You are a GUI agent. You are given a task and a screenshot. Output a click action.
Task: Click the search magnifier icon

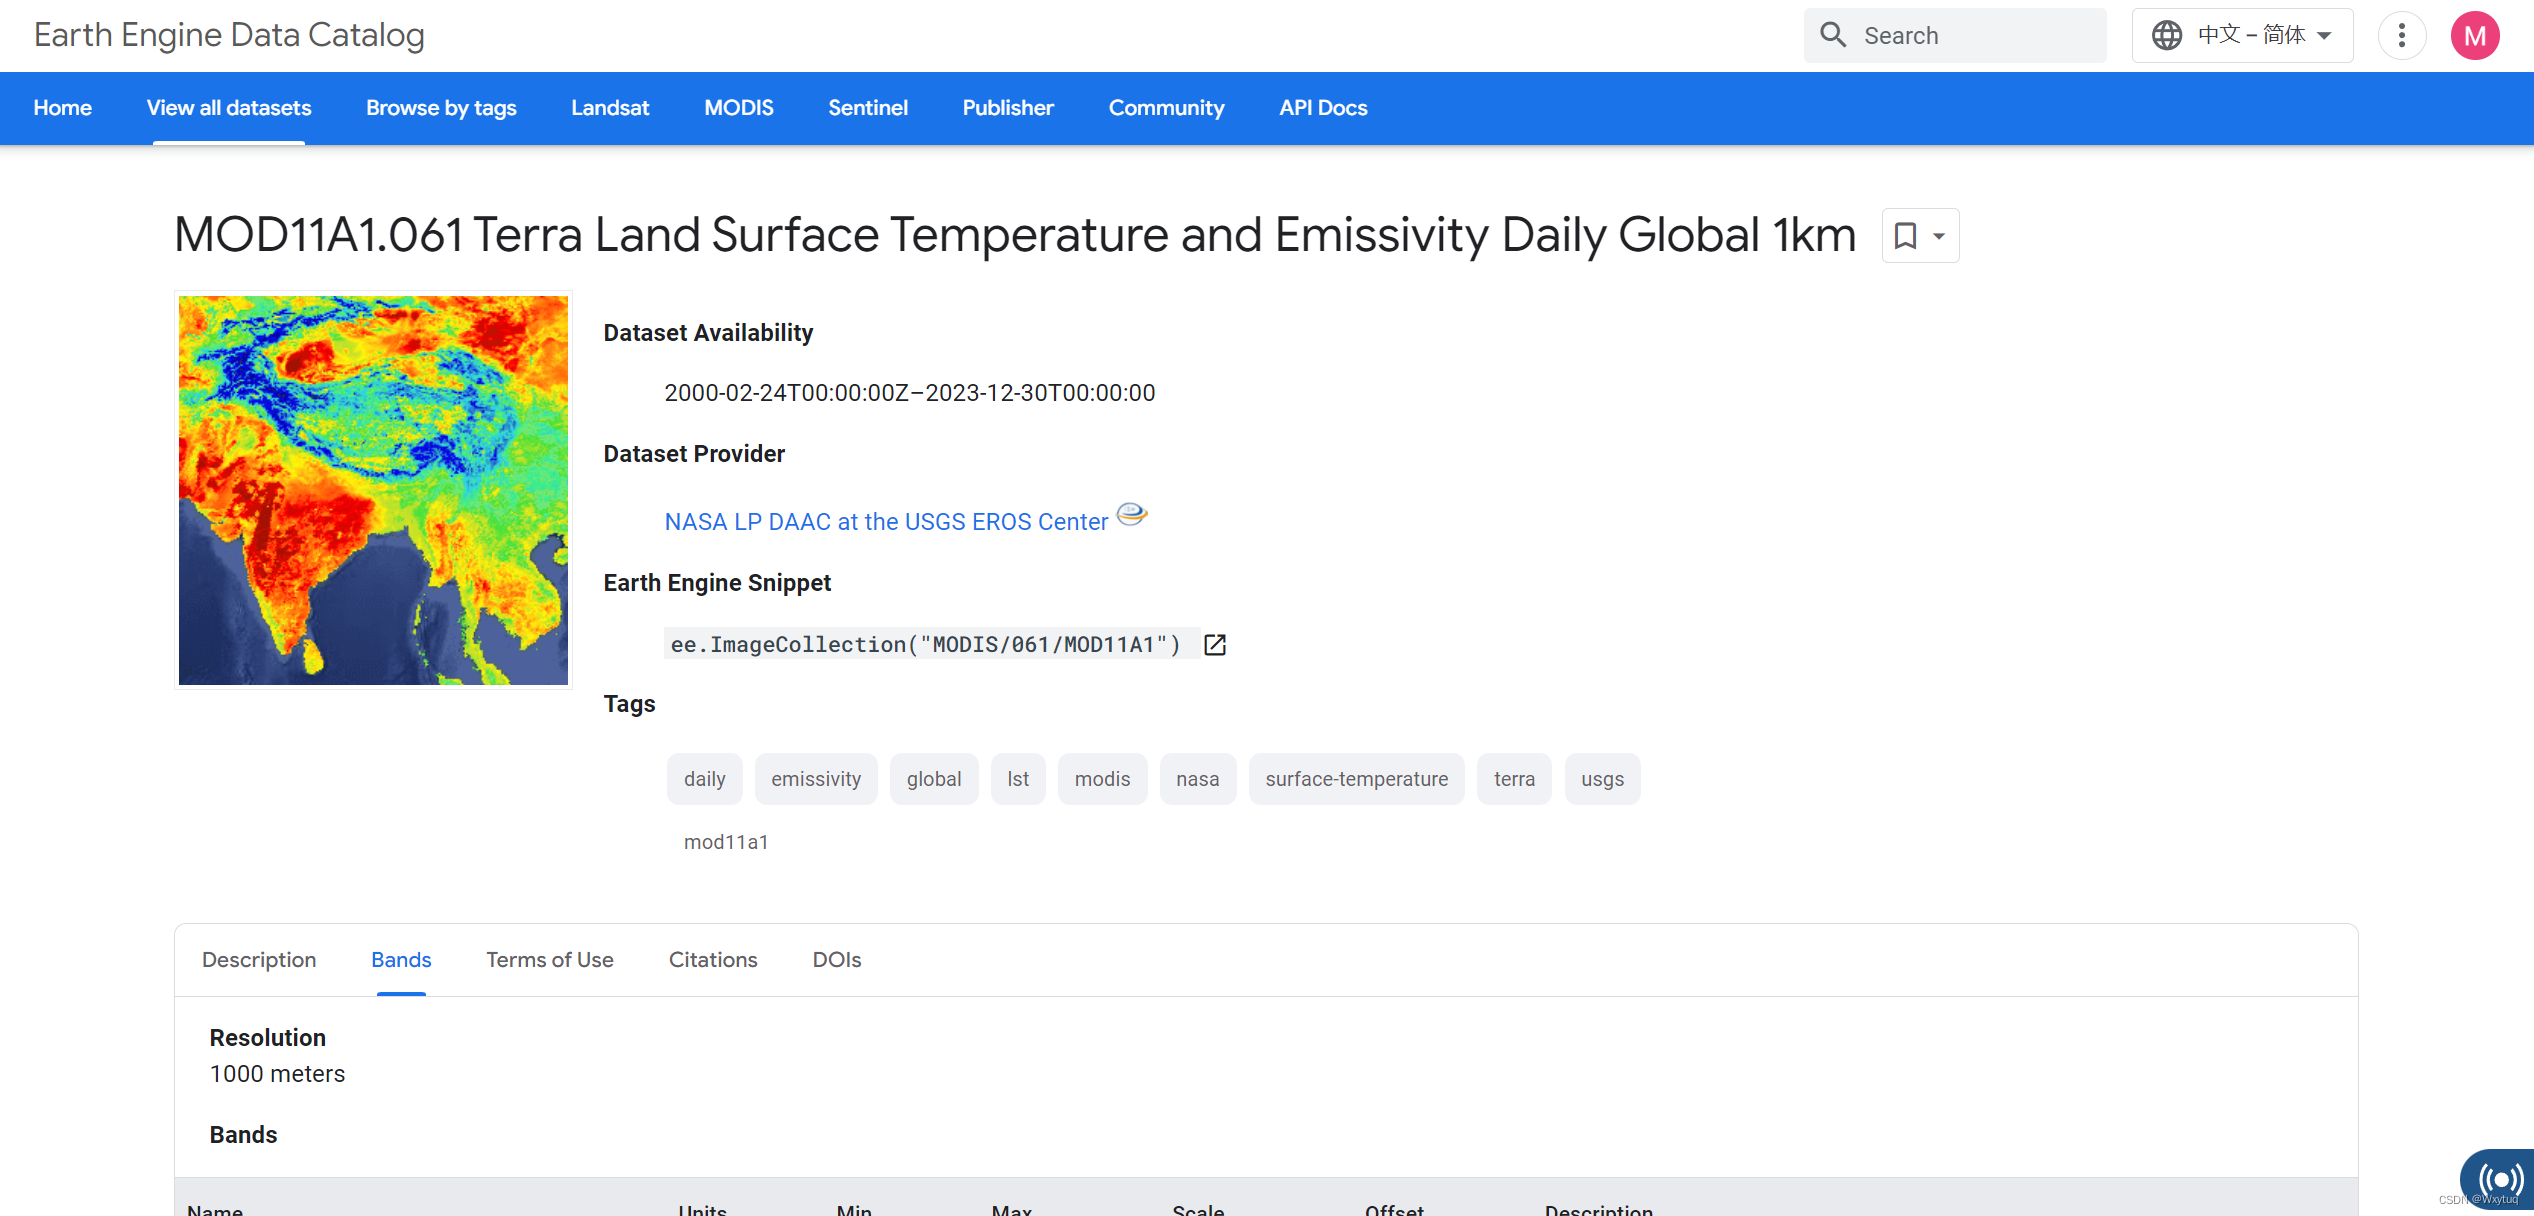(x=1832, y=35)
